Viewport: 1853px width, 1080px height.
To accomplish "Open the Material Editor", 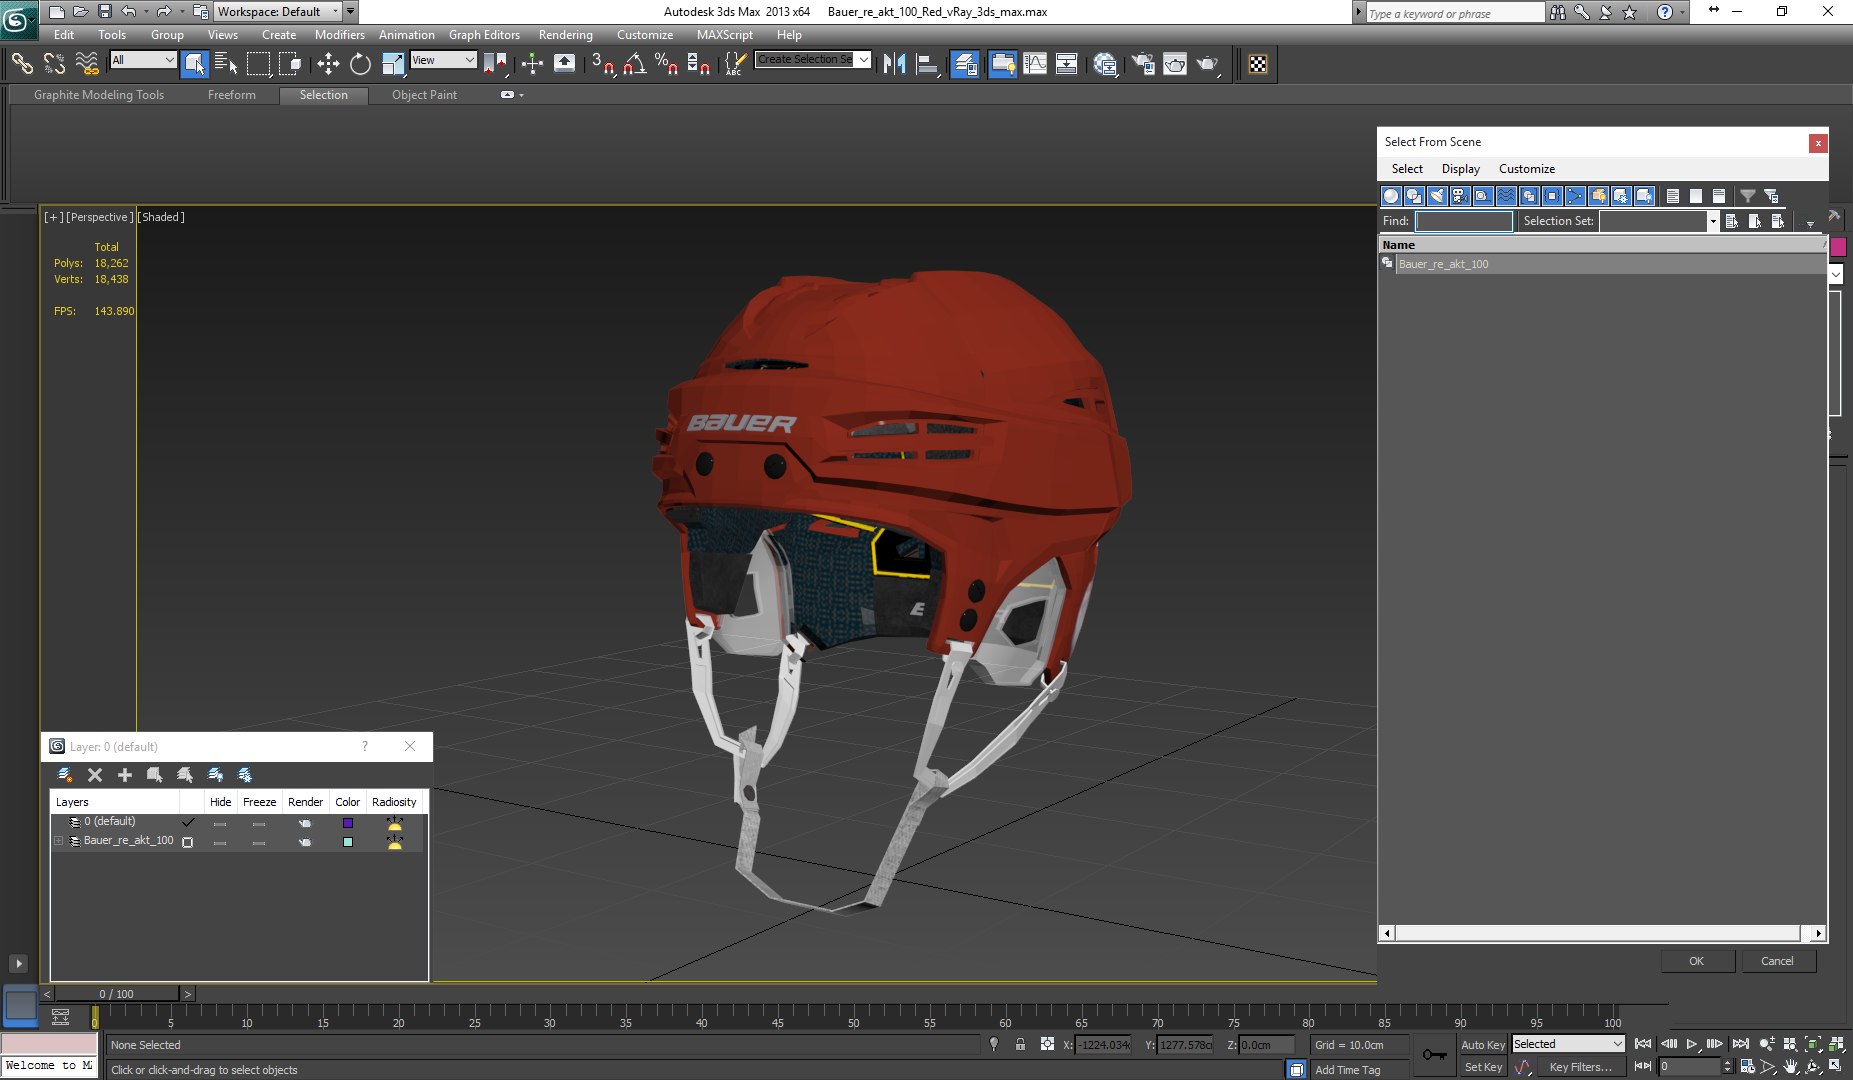I will click(1105, 64).
